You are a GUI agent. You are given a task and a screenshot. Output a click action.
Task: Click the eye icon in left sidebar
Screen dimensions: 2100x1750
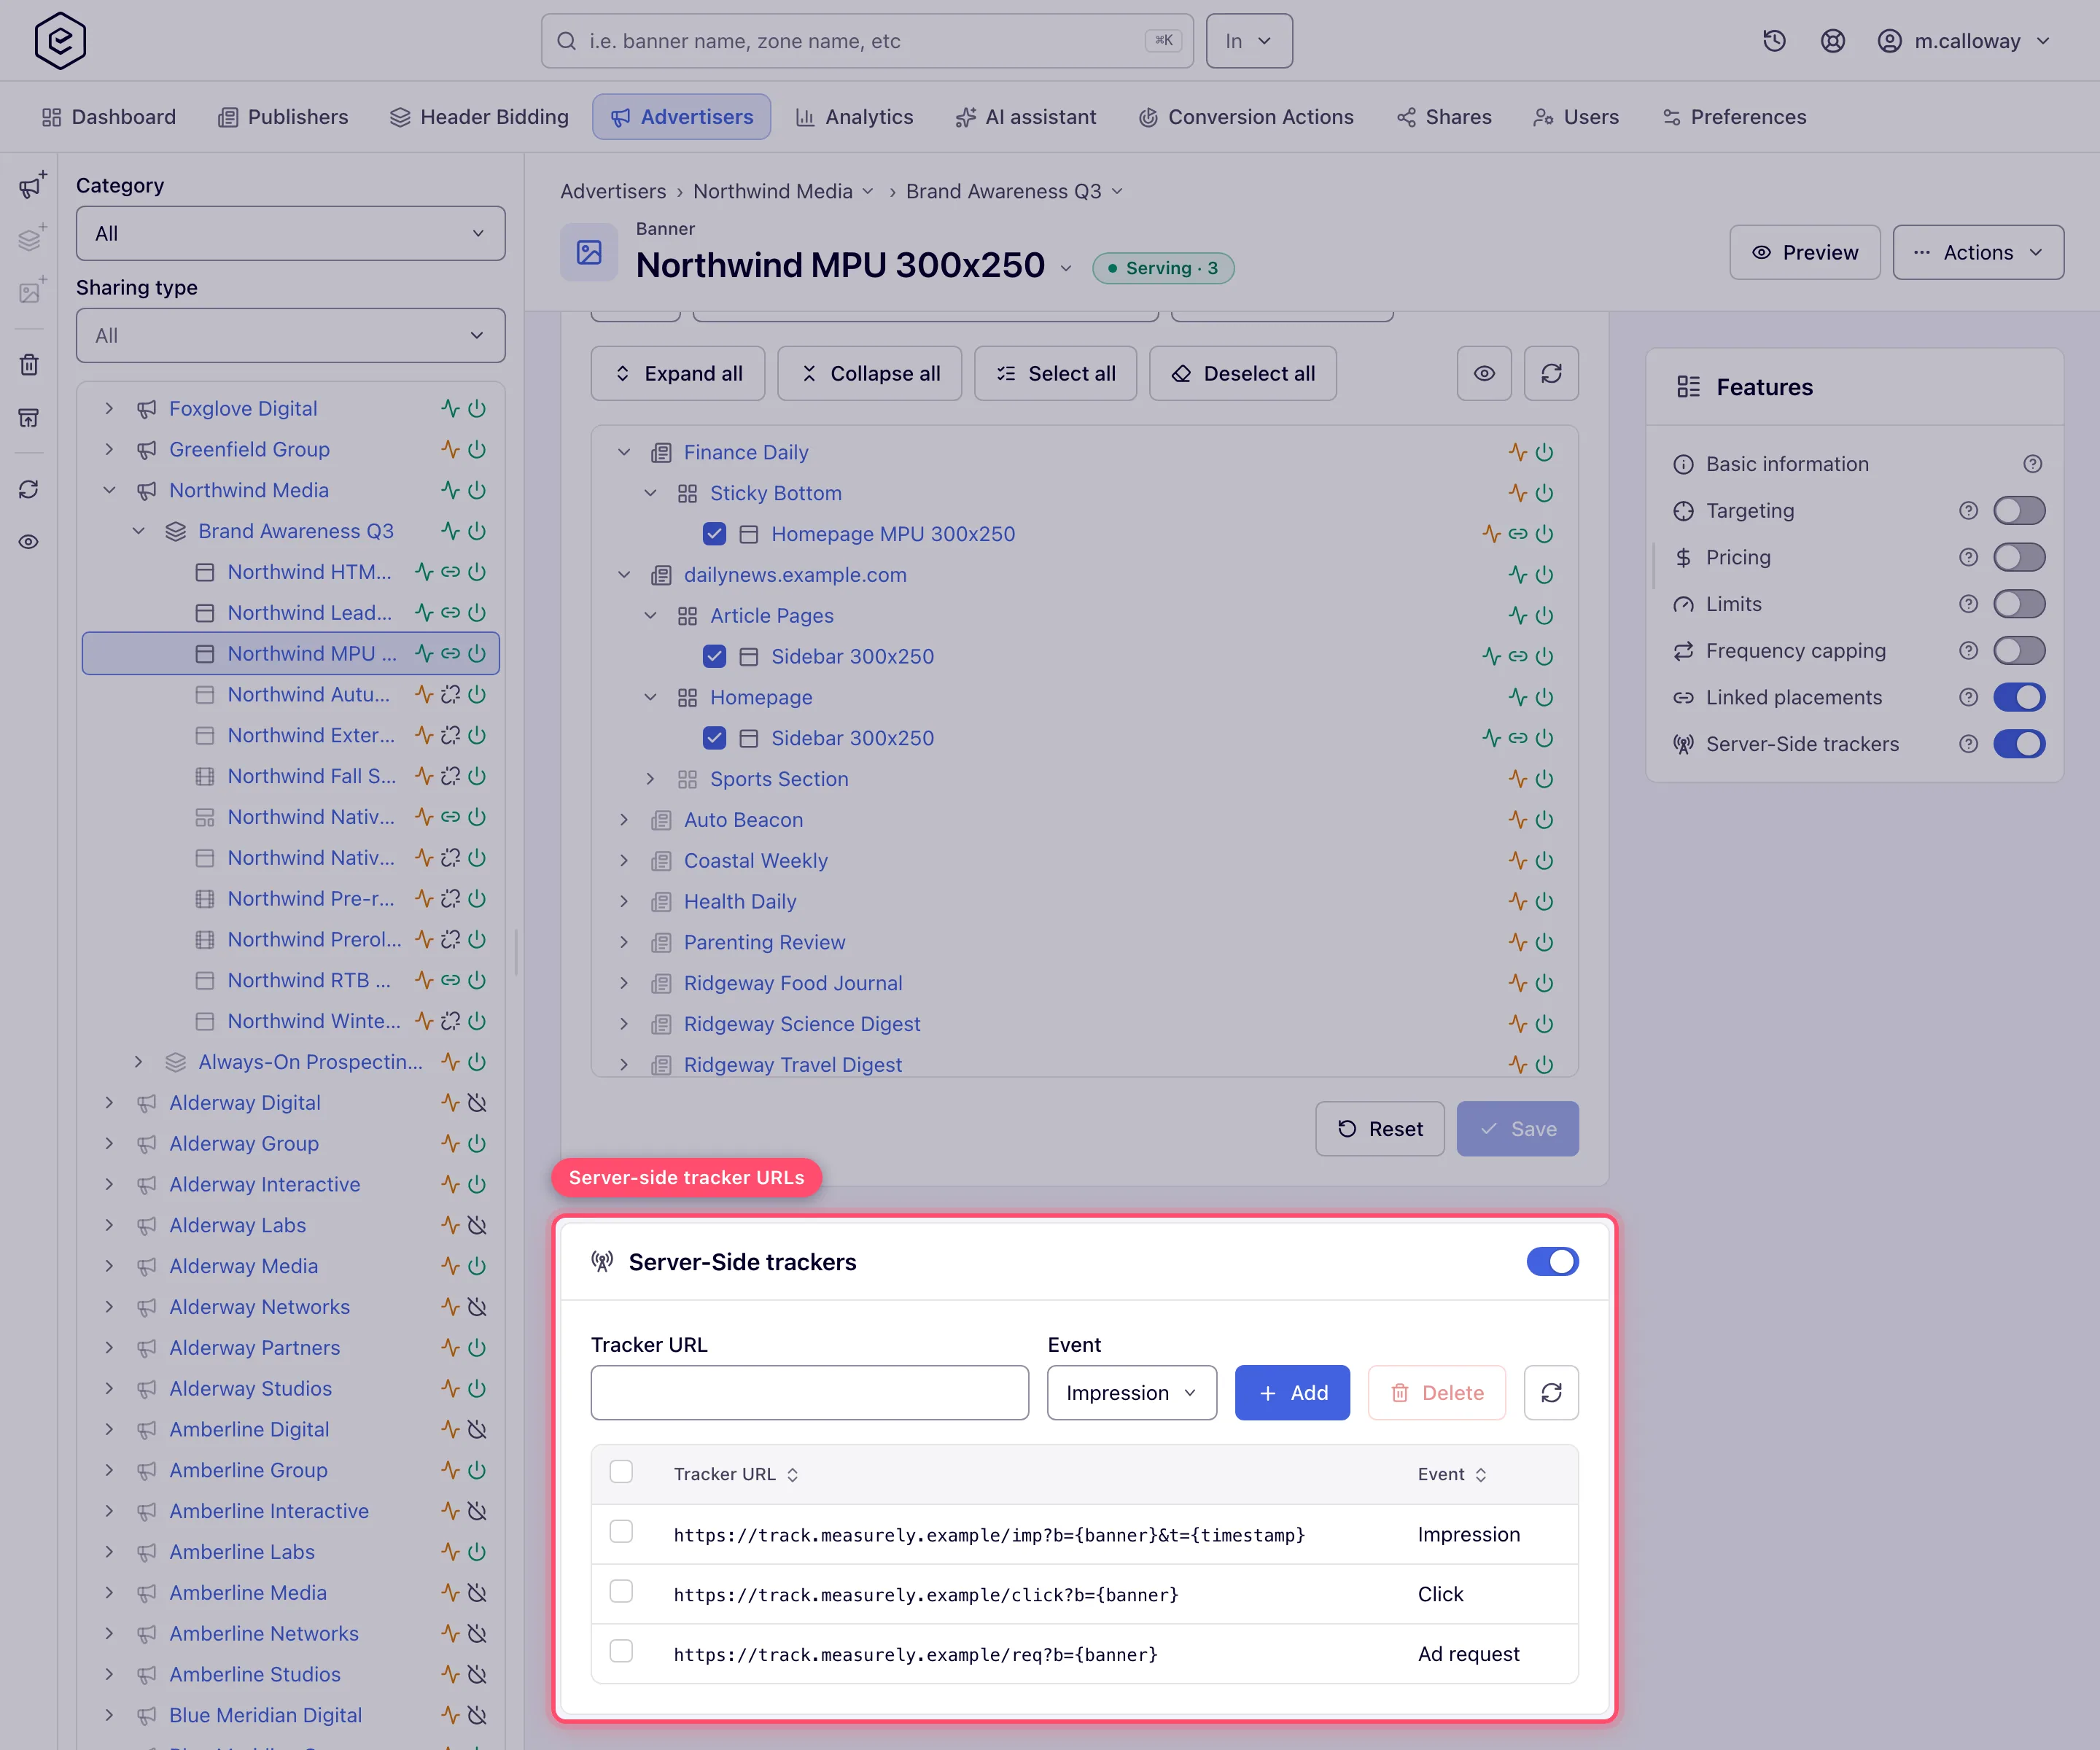pos(29,542)
